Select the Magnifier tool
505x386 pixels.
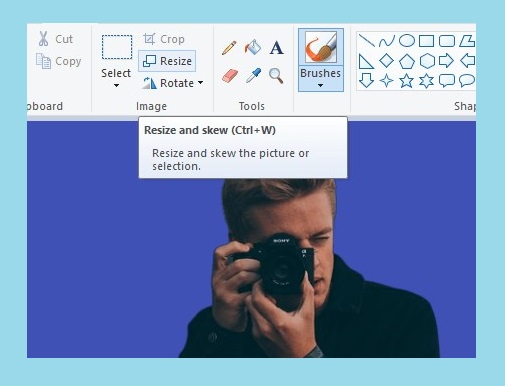point(276,76)
